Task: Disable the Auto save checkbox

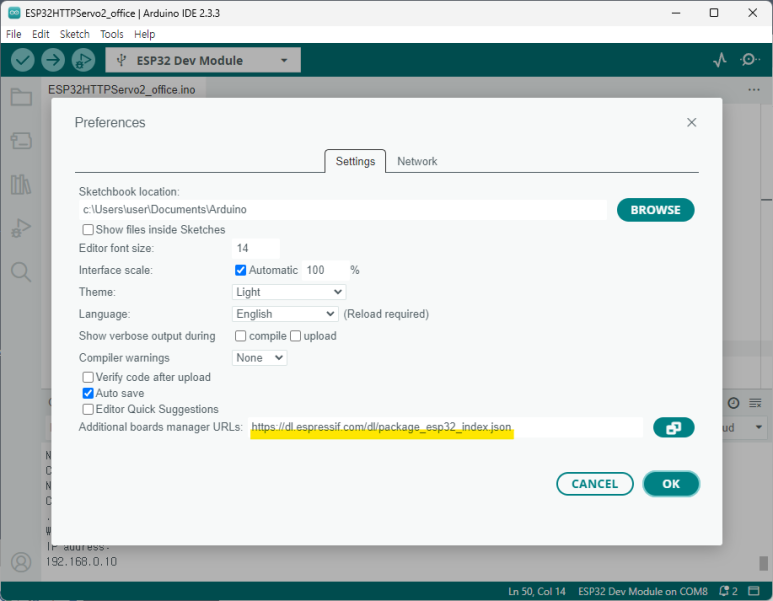Action: 88,393
